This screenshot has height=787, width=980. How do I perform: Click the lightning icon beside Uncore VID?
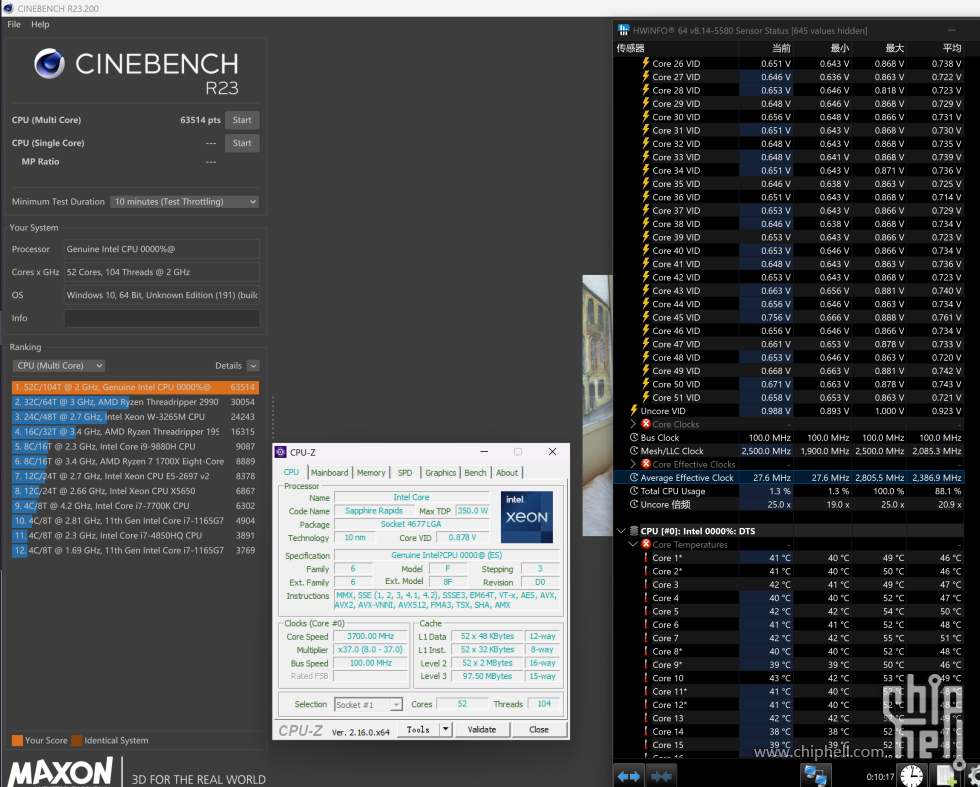634,411
